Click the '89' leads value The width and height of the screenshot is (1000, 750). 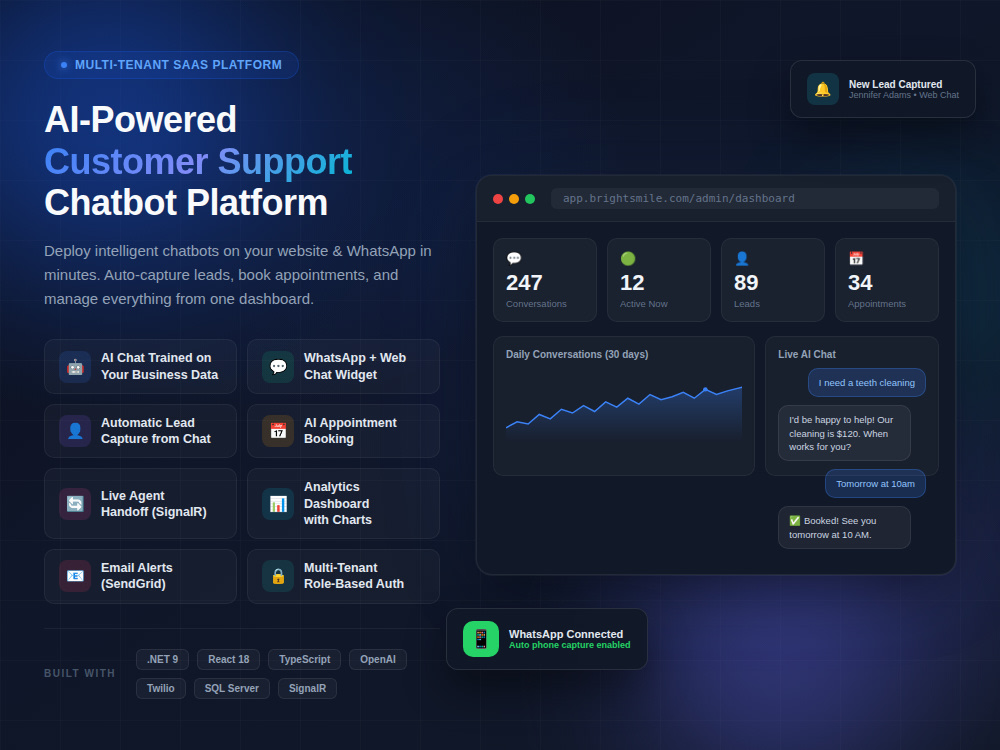click(746, 283)
